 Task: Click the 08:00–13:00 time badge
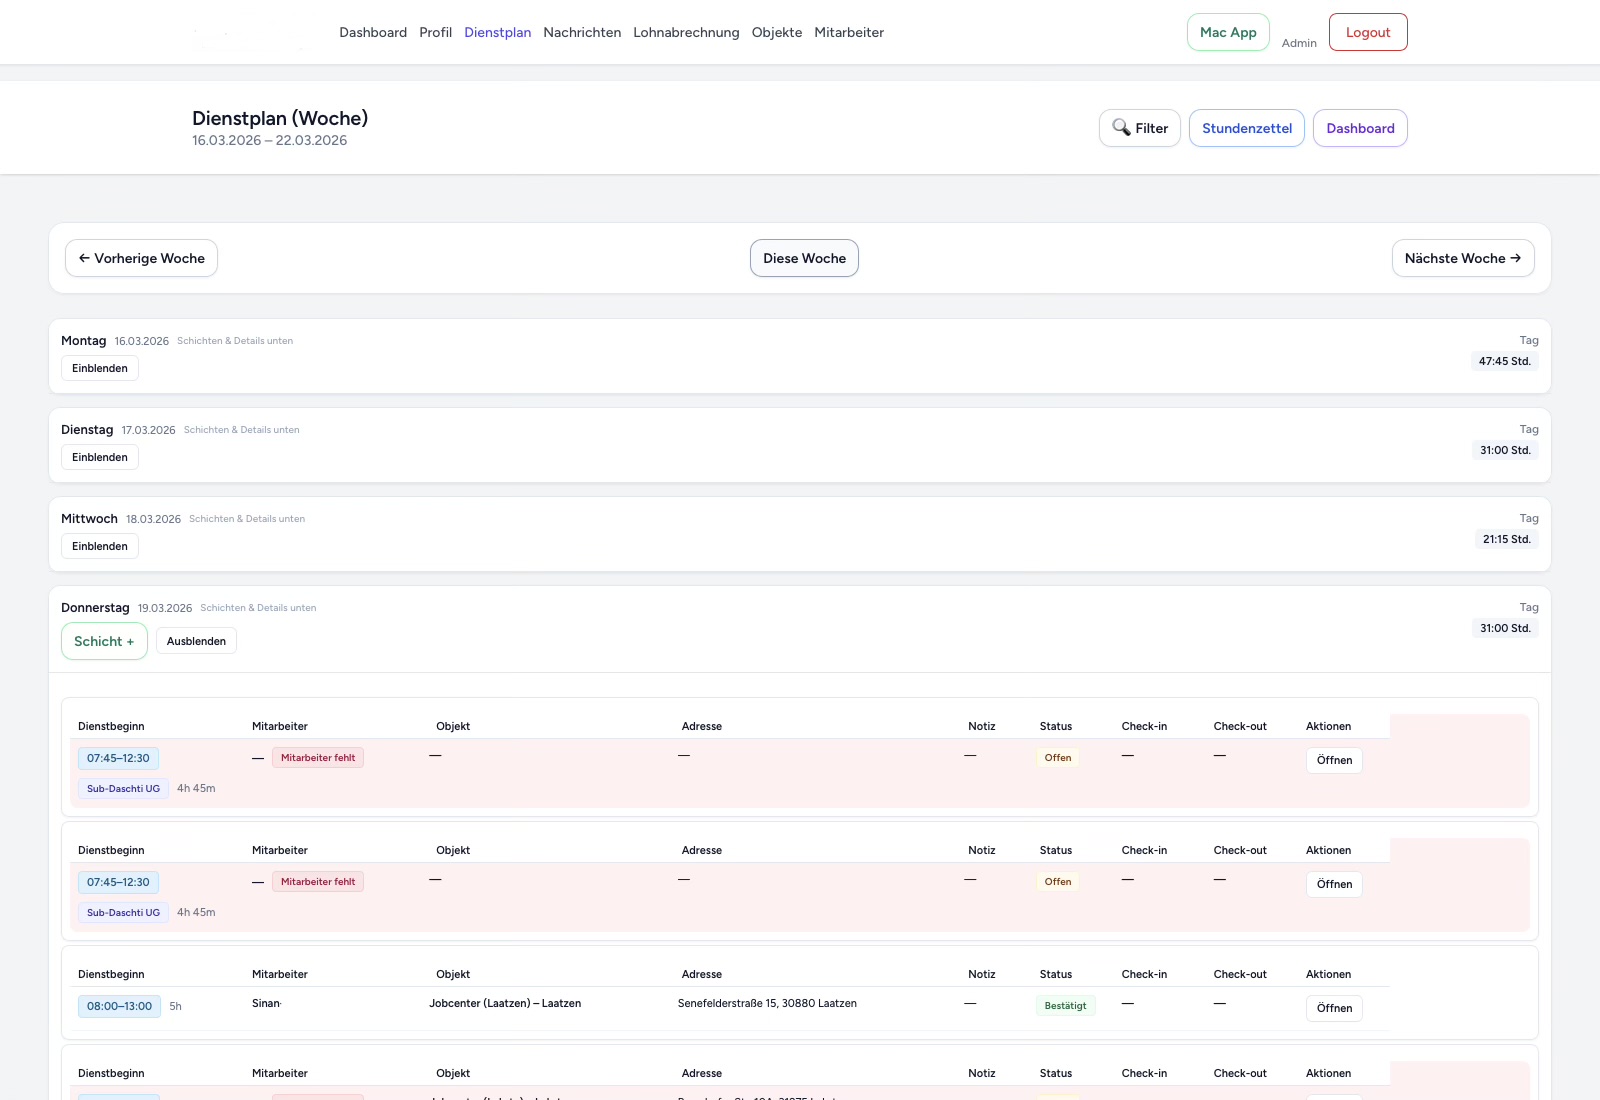click(119, 1006)
